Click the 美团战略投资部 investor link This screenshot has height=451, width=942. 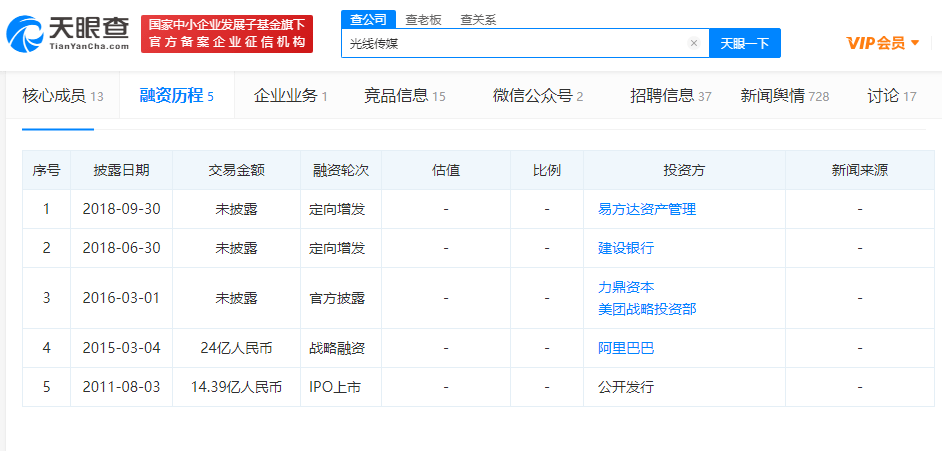[646, 309]
